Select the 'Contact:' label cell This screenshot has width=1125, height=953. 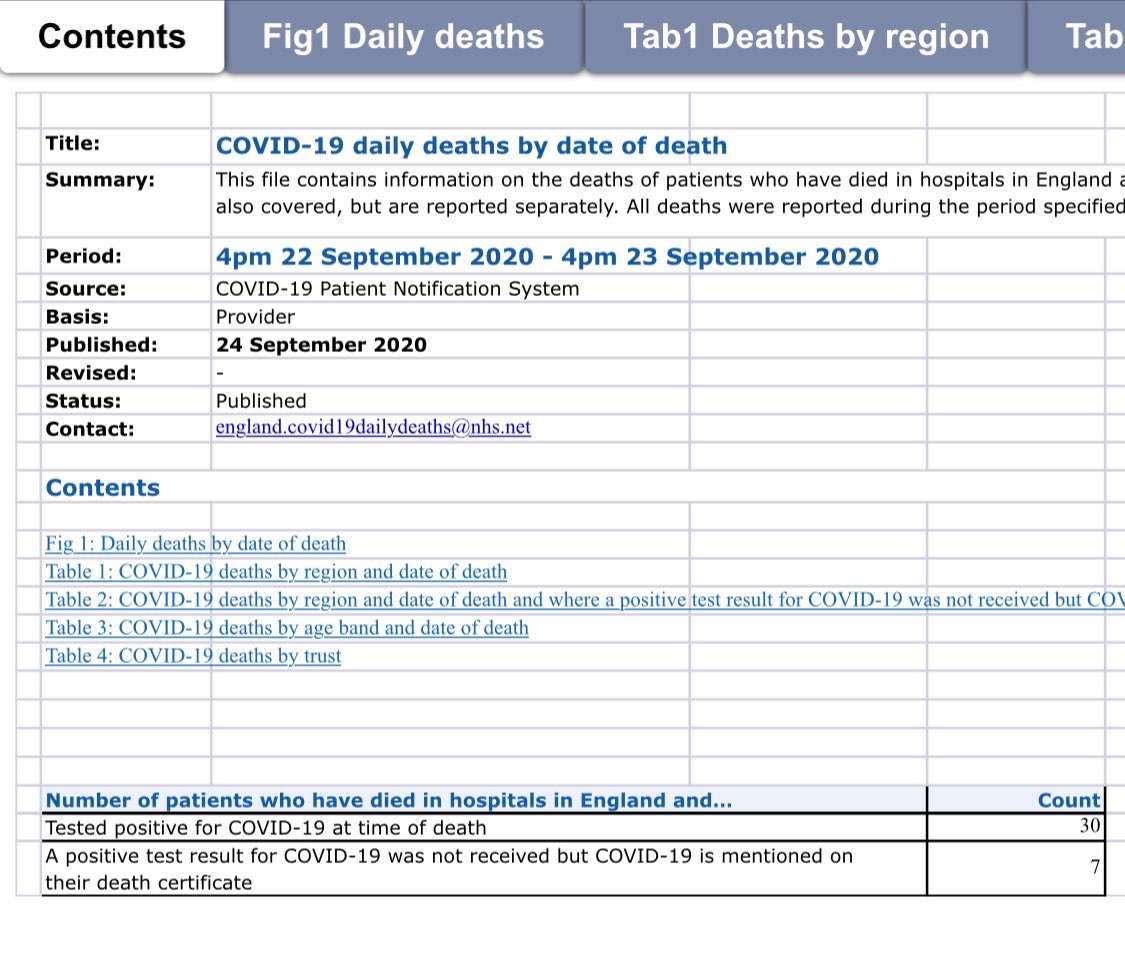pos(126,428)
